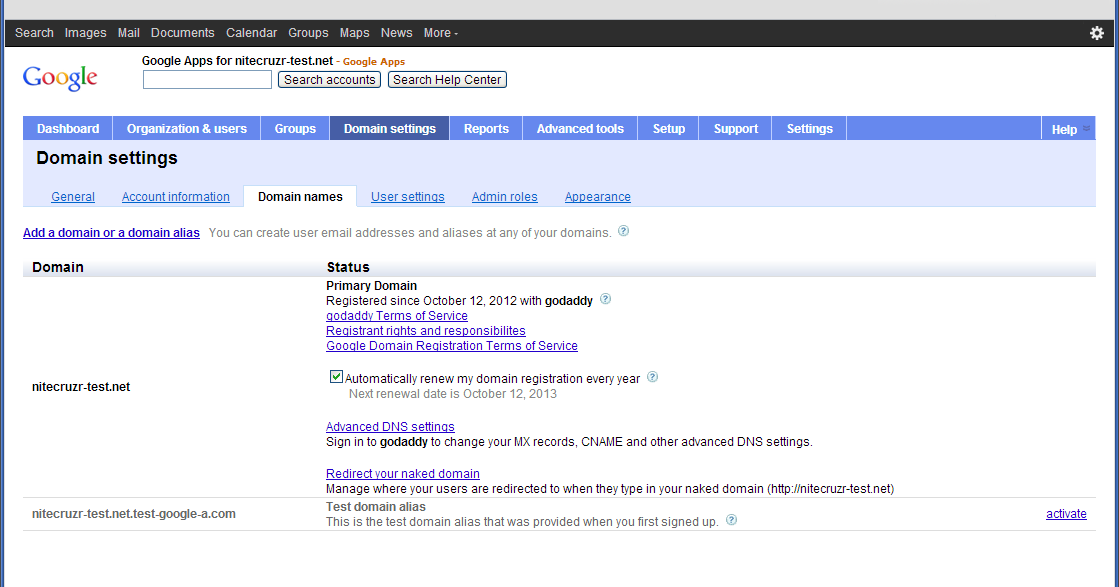Switch to the Groups admin tab
The image size is (1119, 587).
point(295,128)
